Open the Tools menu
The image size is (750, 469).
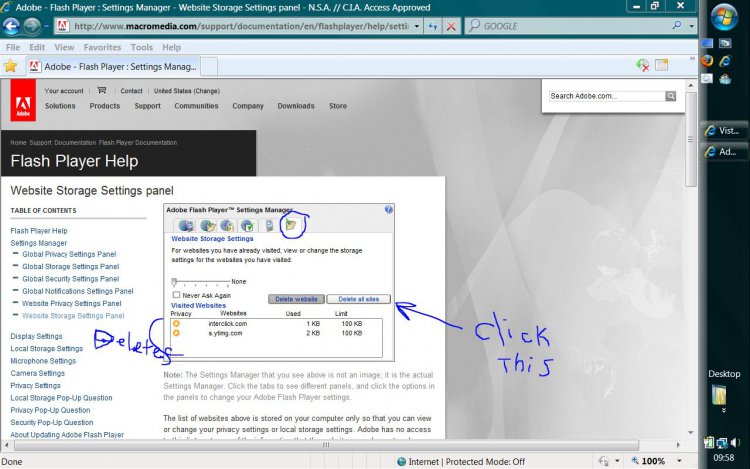[x=142, y=47]
